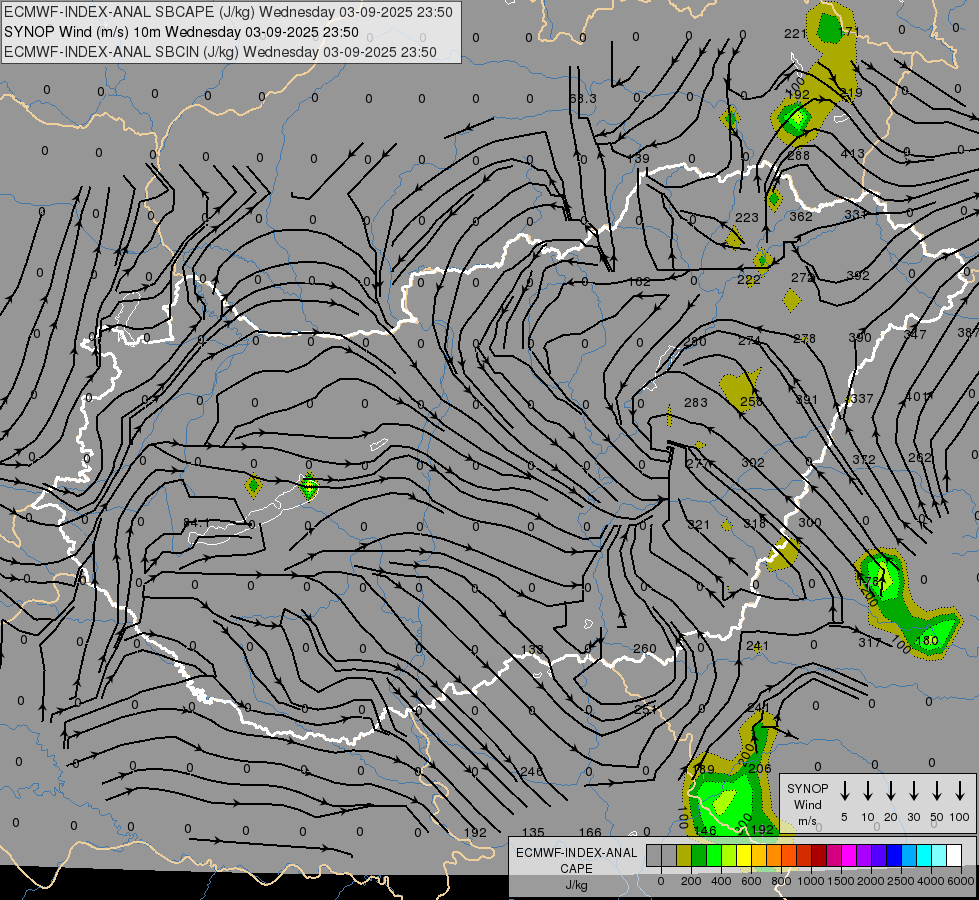Click the map value '283'

(696, 402)
